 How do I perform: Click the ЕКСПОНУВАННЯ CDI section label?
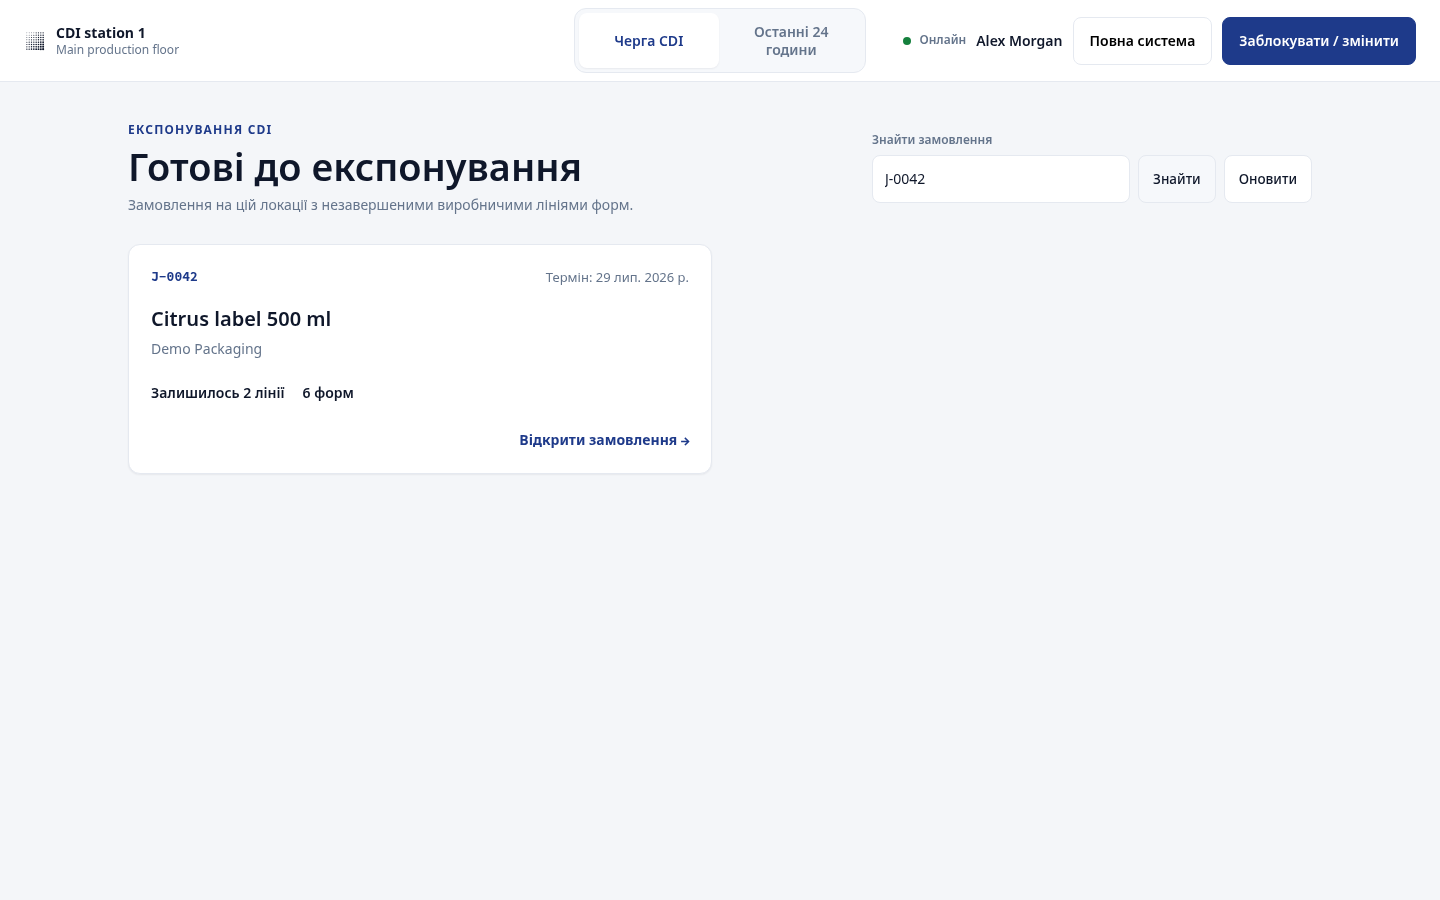coord(200,130)
